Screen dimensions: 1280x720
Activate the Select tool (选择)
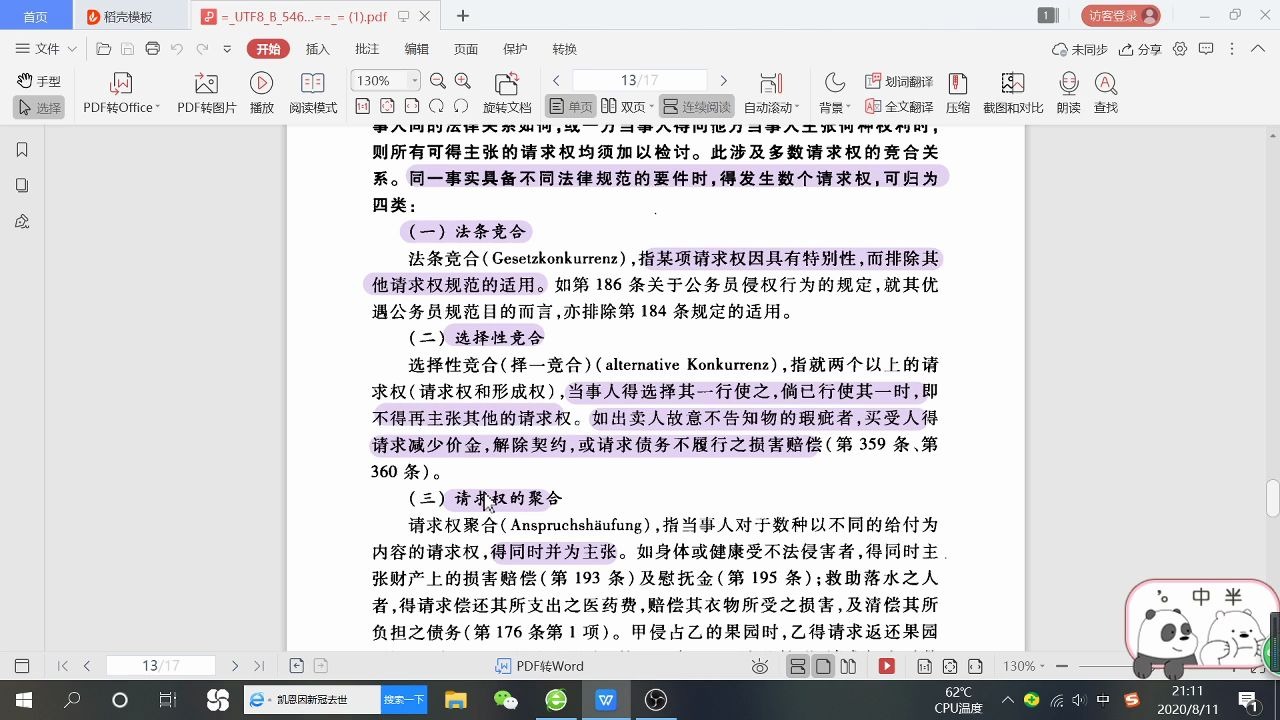pyautogui.click(x=39, y=107)
